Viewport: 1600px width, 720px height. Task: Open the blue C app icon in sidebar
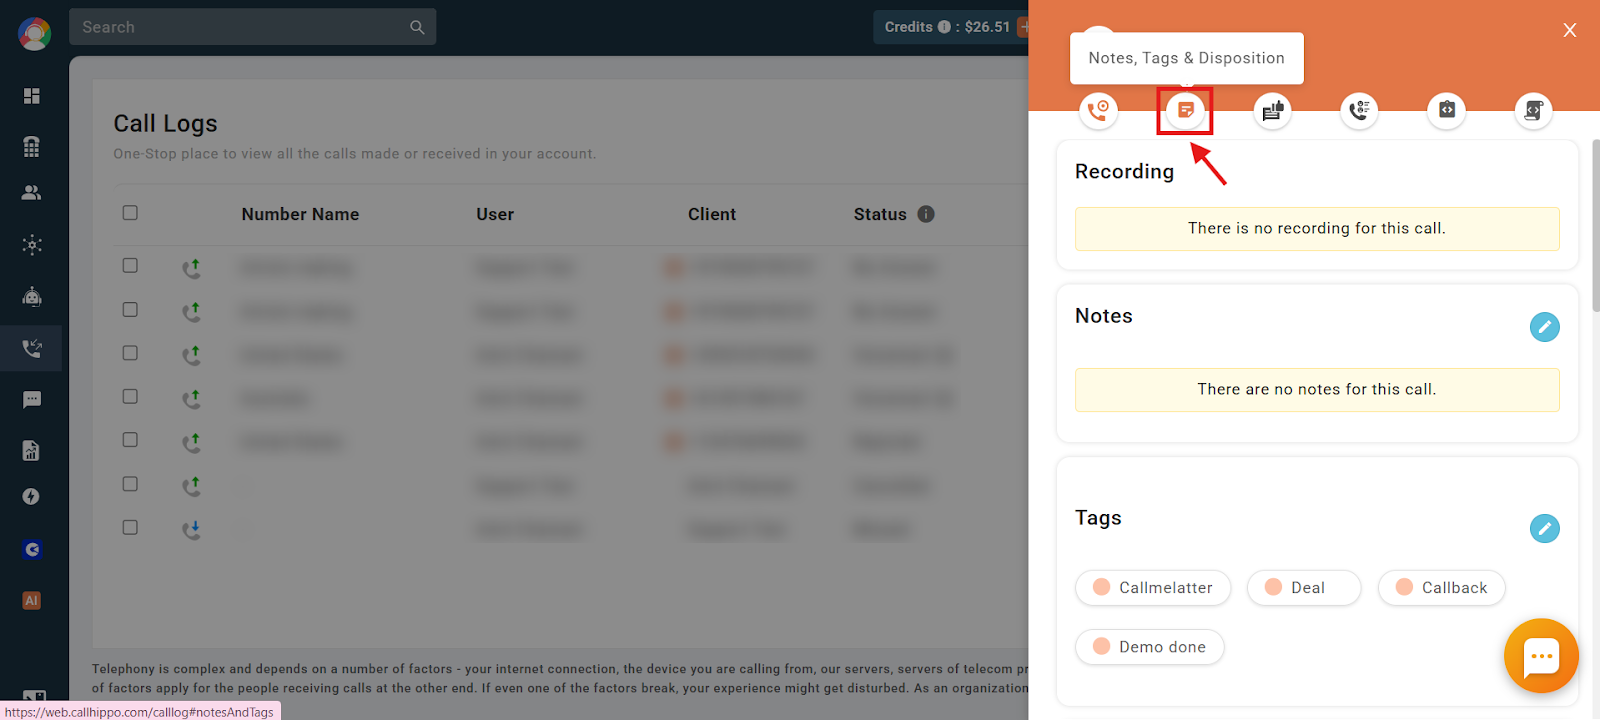[x=32, y=549]
